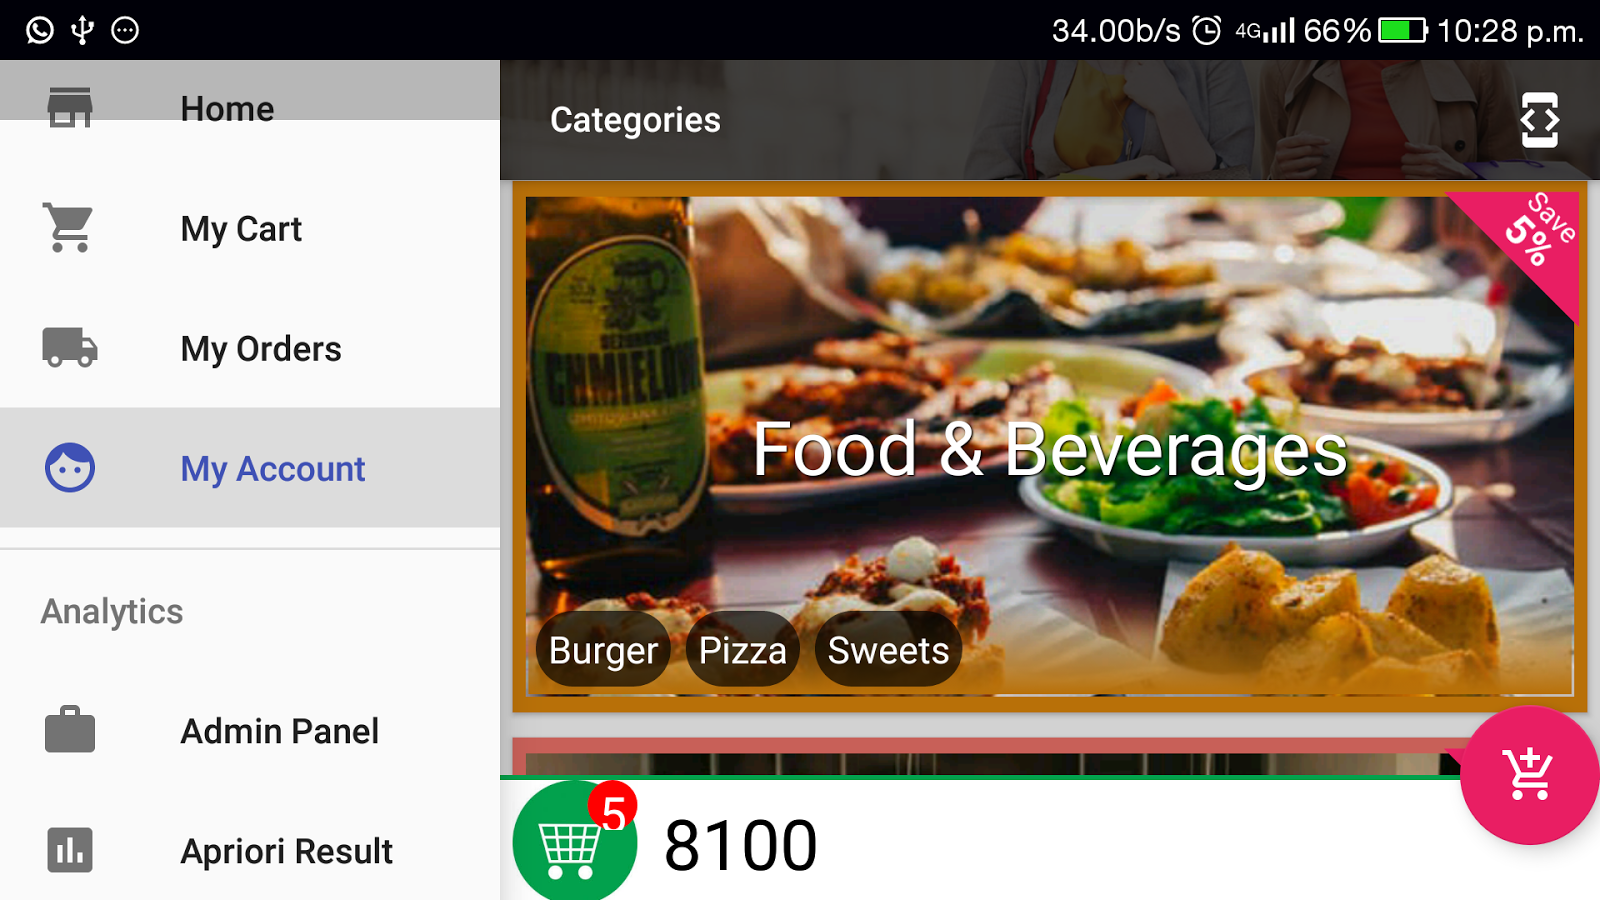
Task: Tap the delivery truck icon
Action: click(x=70, y=348)
